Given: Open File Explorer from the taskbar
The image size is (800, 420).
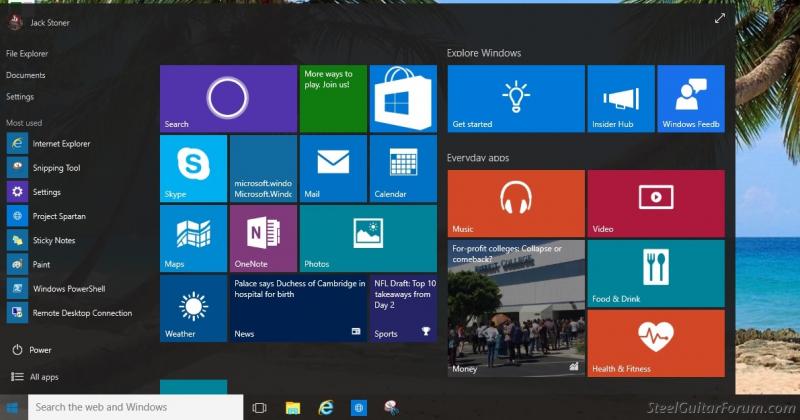Looking at the screenshot, I should (293, 408).
